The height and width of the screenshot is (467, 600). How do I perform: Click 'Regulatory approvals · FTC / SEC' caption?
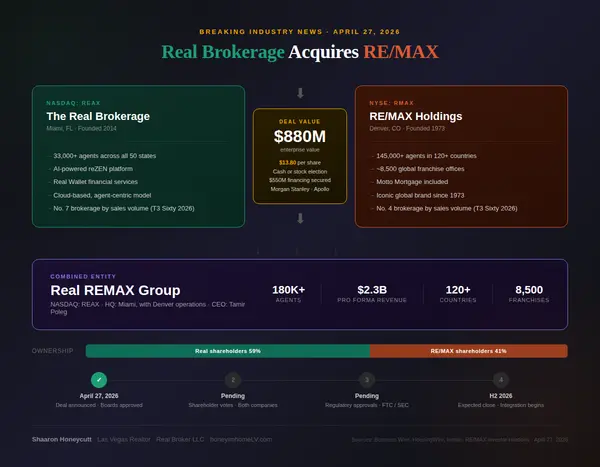(x=367, y=405)
